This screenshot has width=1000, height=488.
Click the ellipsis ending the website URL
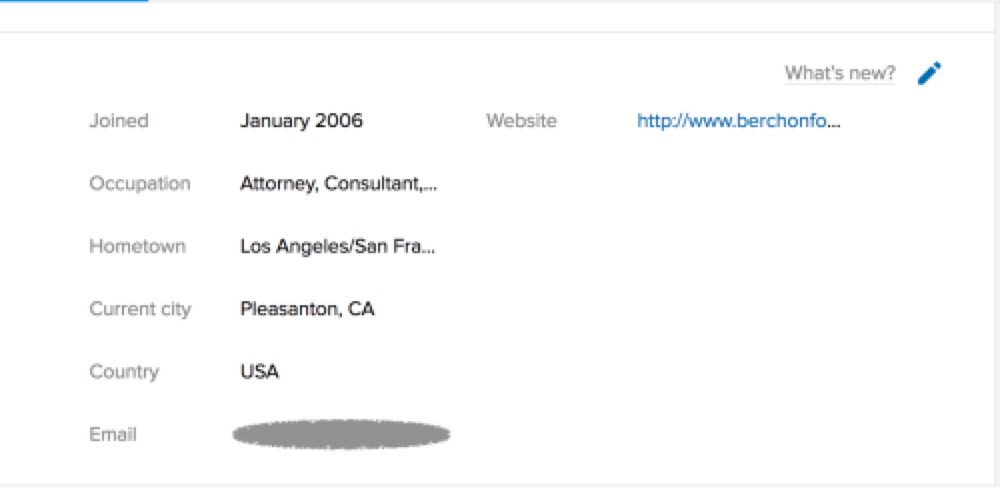point(835,123)
